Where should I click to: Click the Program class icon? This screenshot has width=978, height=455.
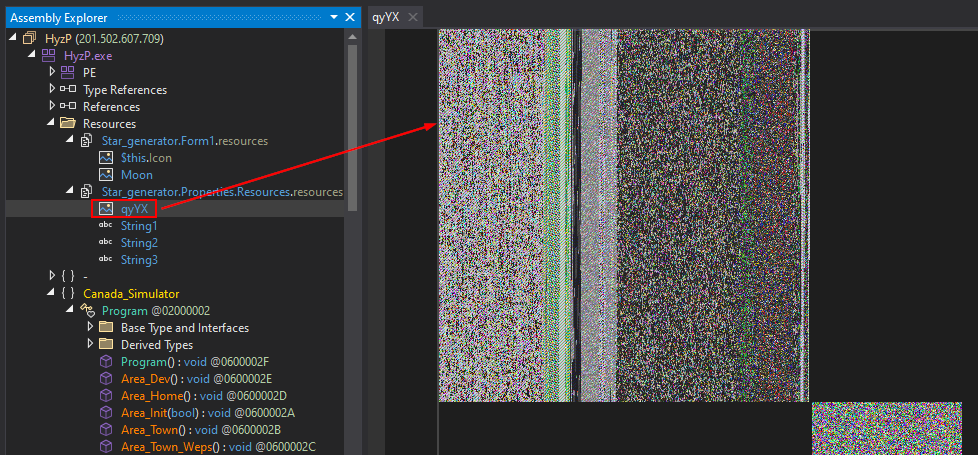click(86, 311)
